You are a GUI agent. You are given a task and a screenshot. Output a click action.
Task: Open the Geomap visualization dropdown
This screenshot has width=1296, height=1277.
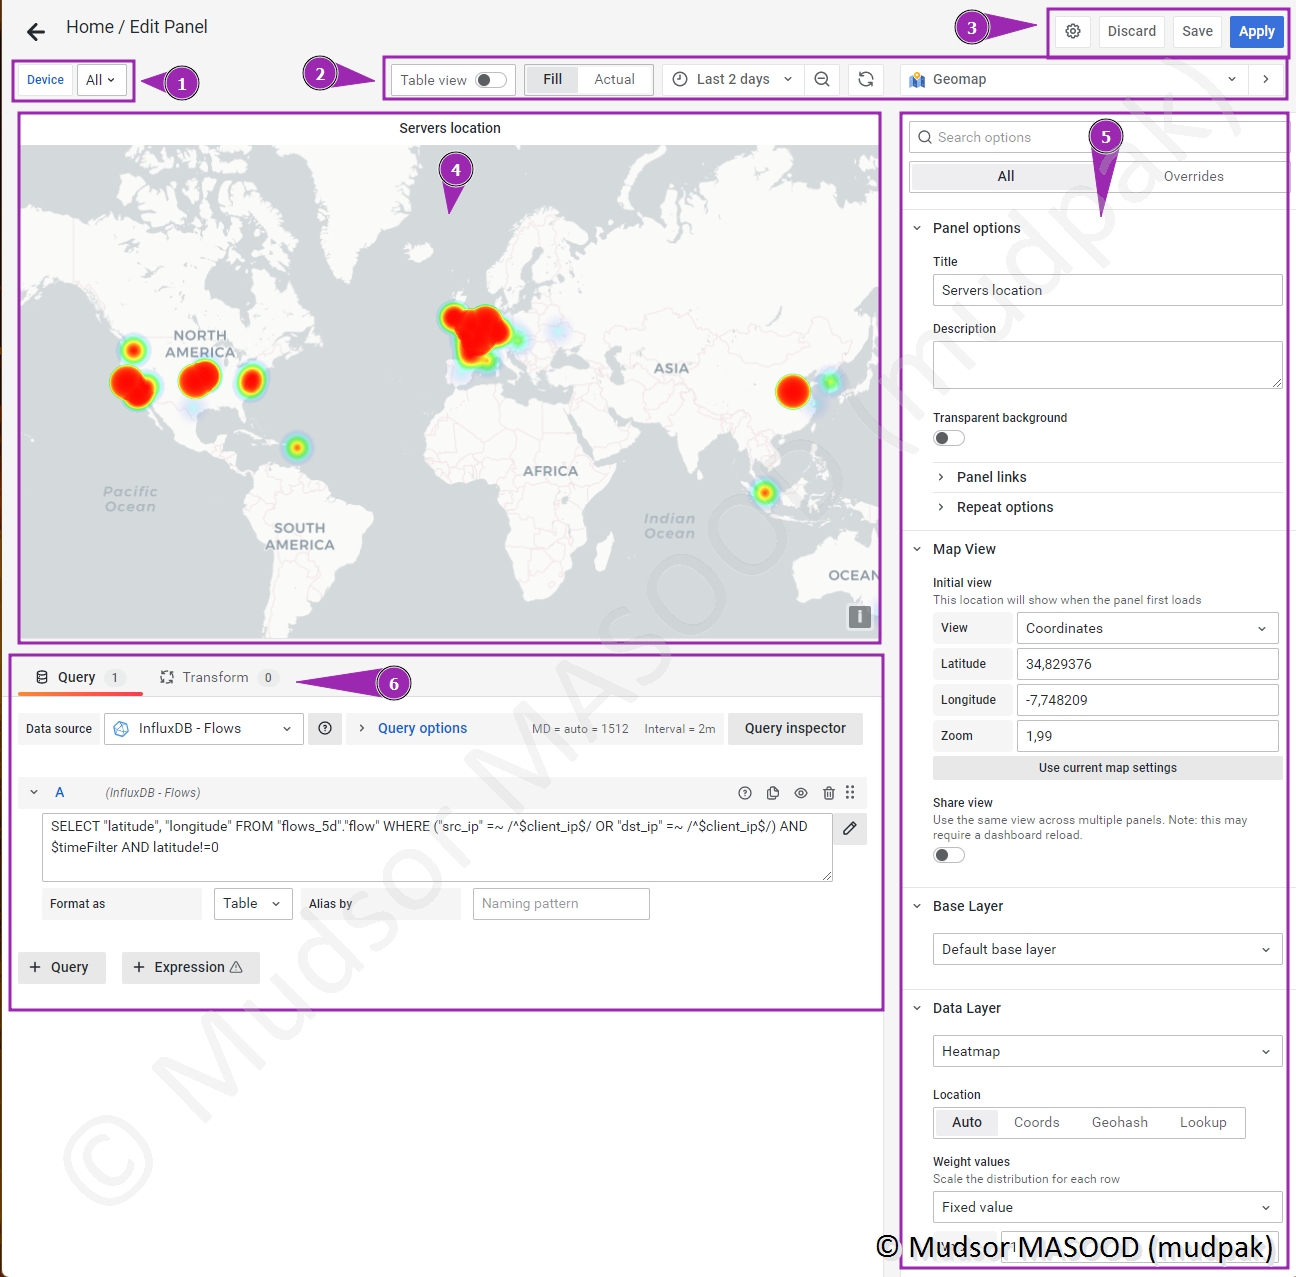point(1074,79)
